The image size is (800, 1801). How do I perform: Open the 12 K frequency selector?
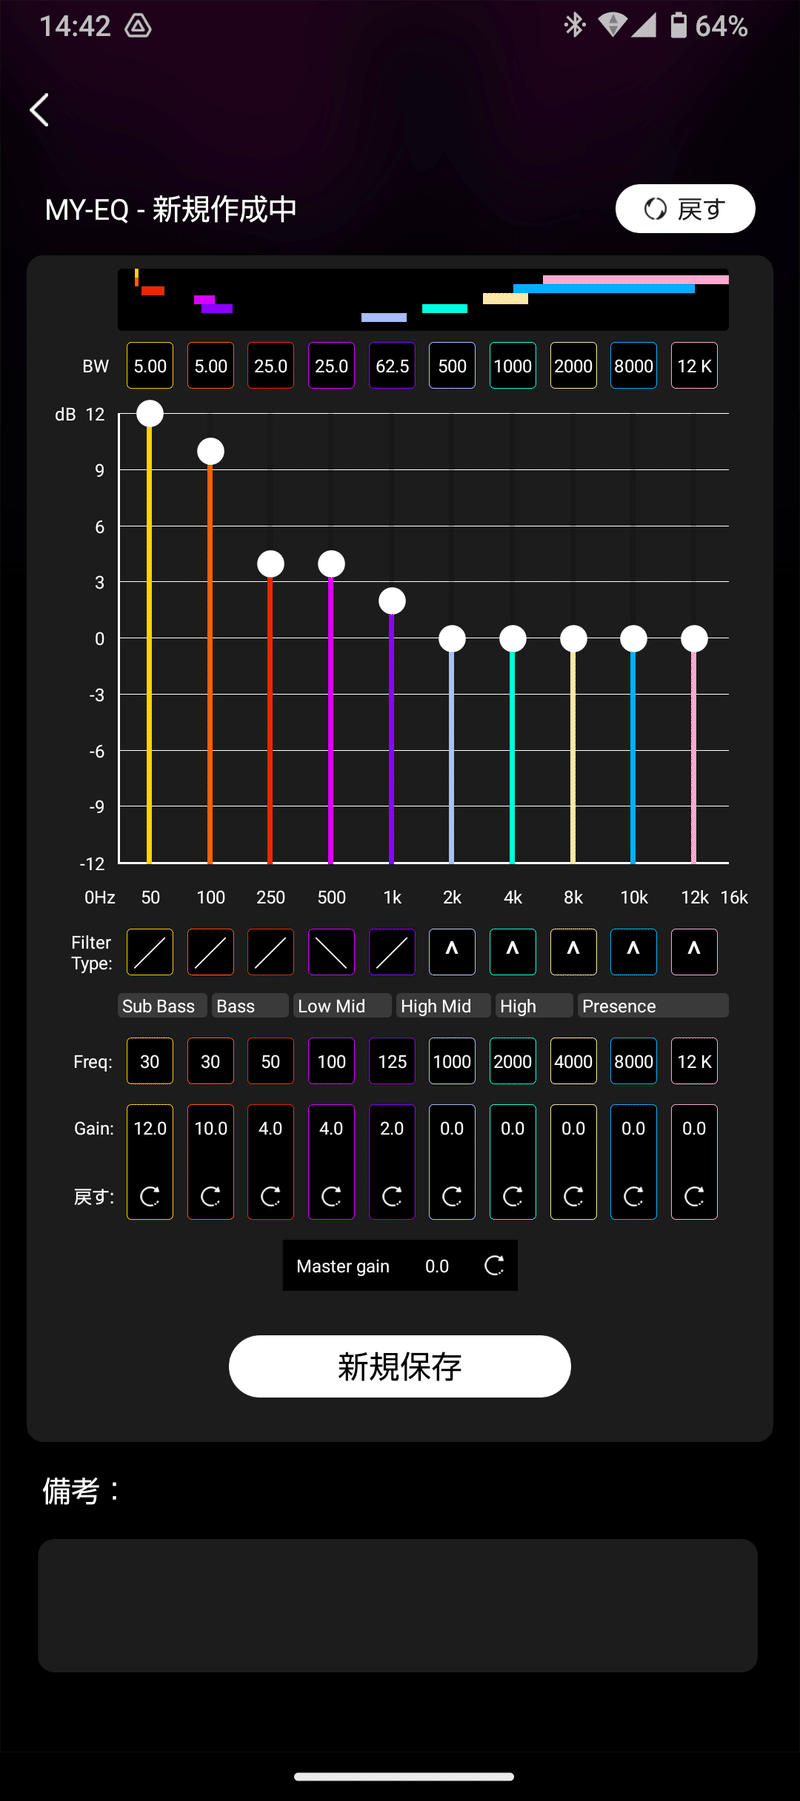coord(694,1062)
